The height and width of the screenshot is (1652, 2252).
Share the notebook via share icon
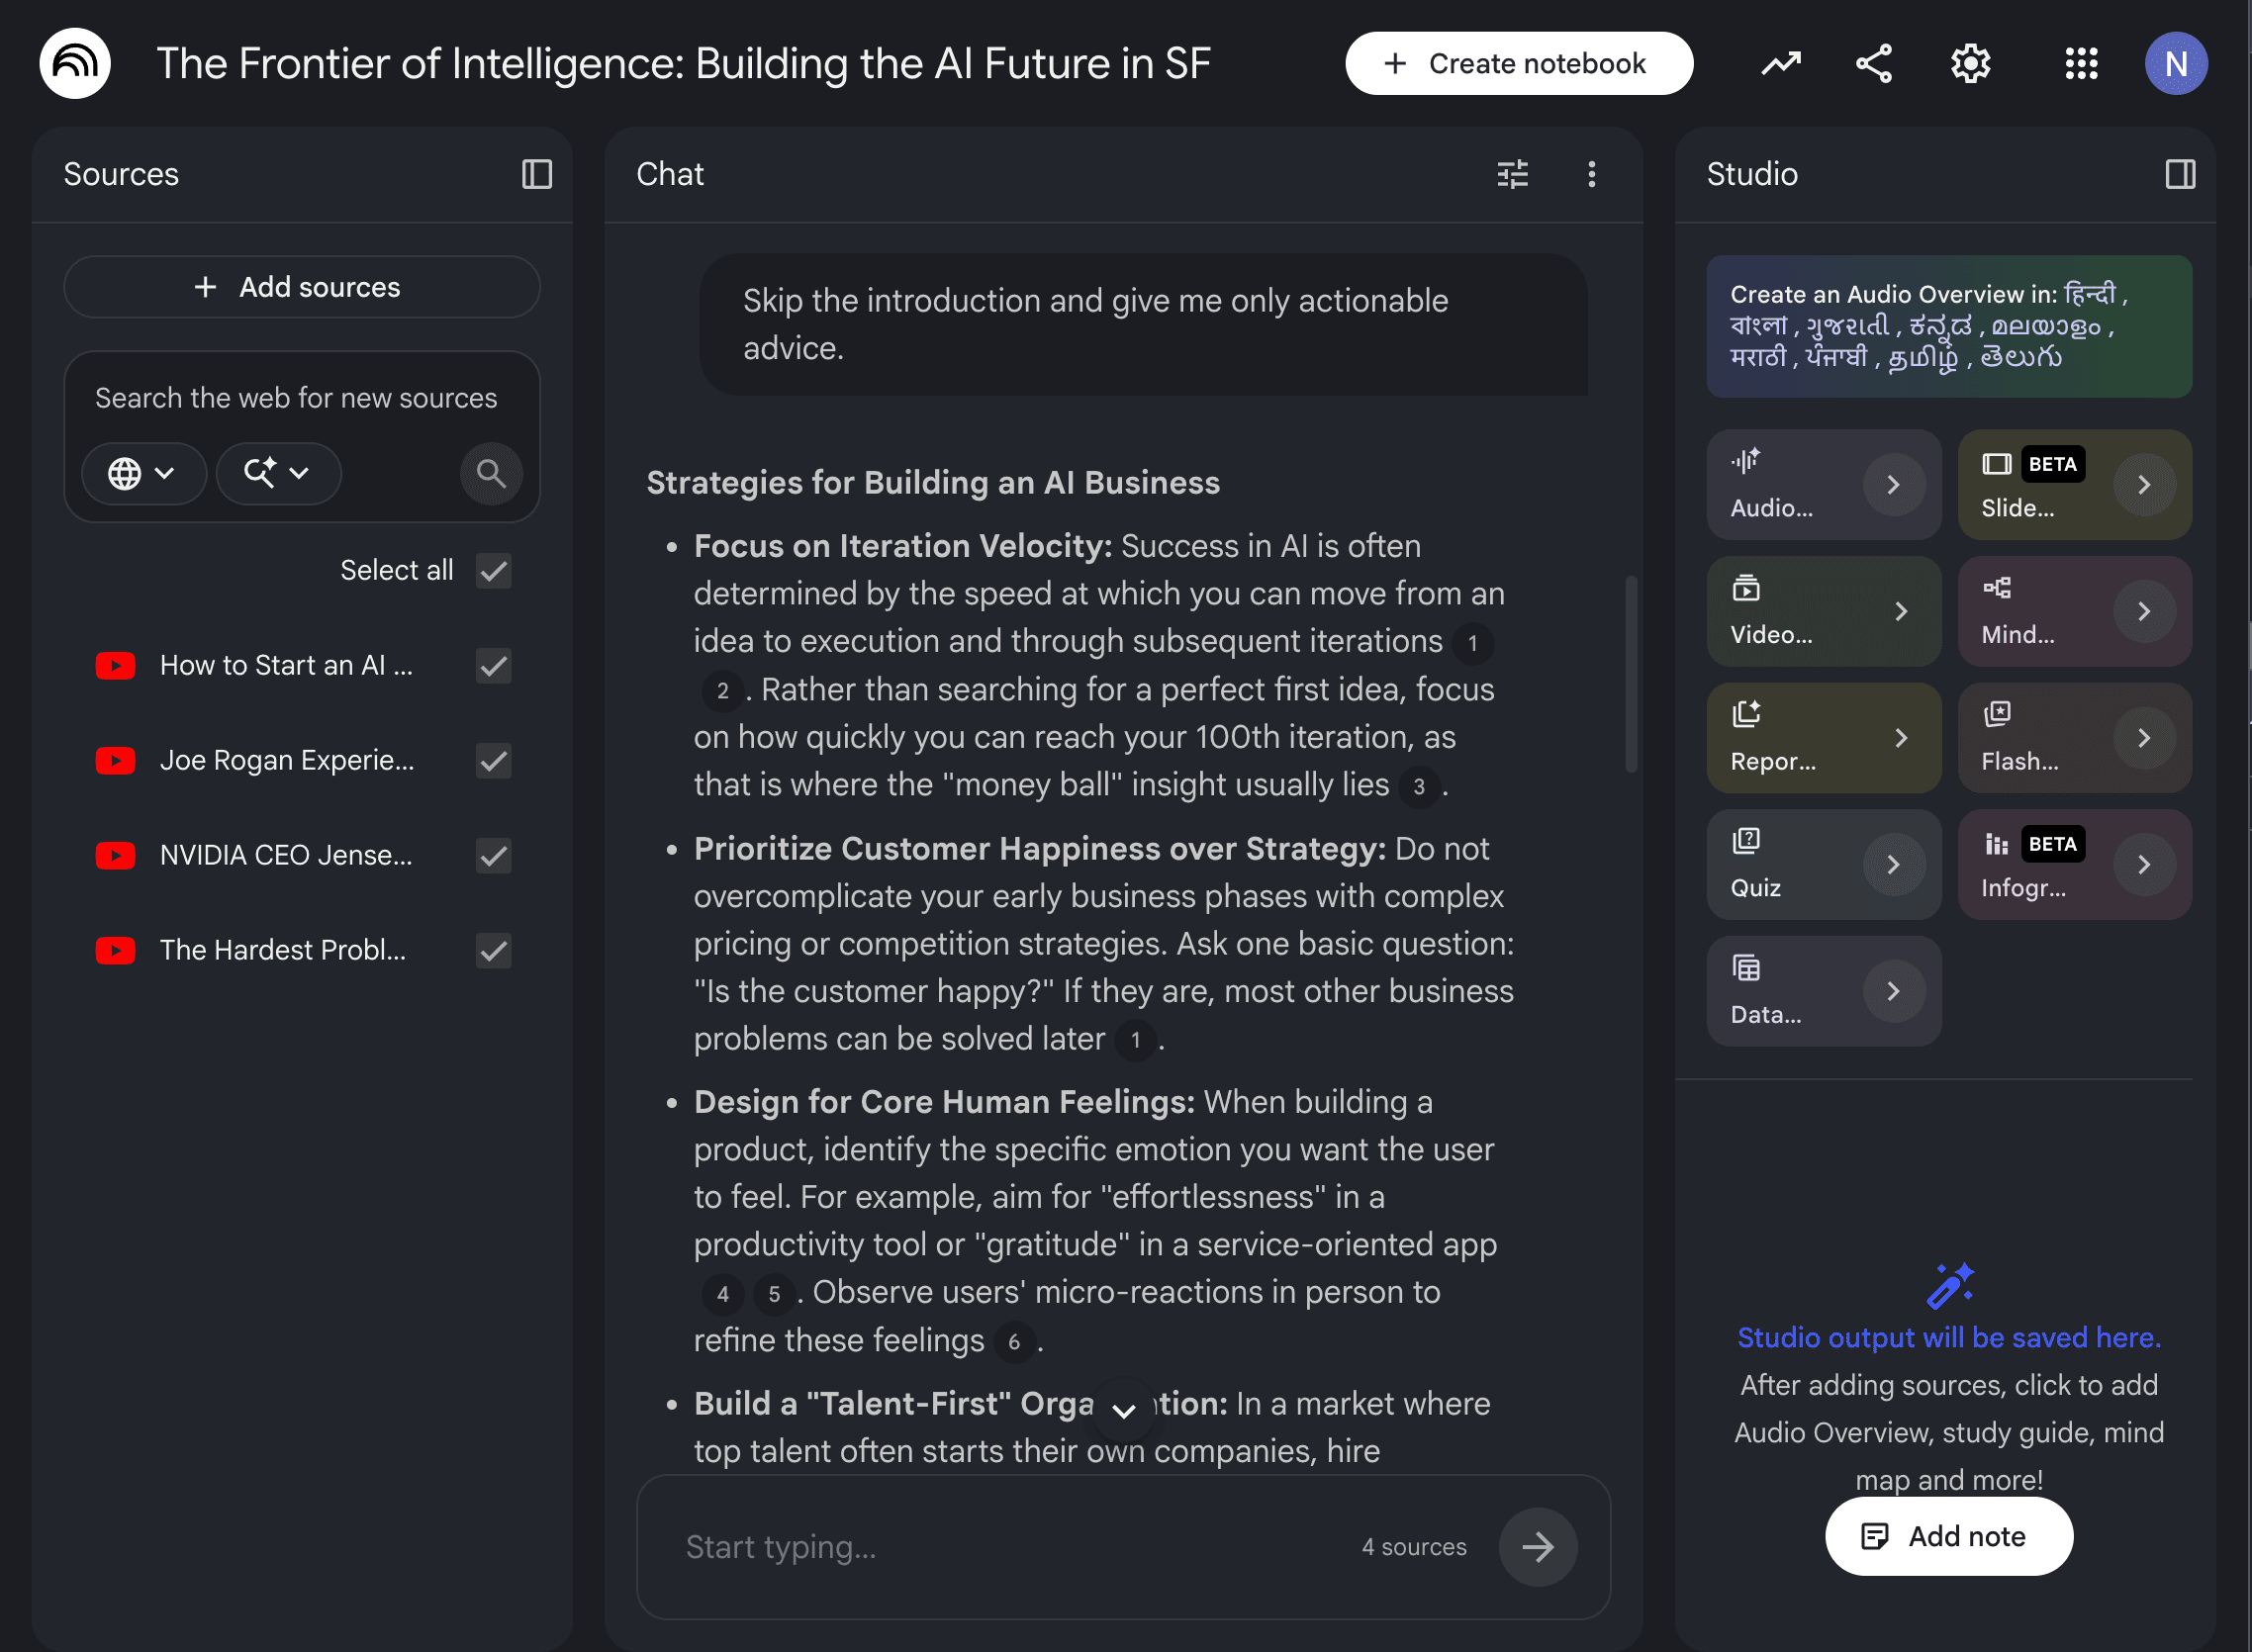1873,64
